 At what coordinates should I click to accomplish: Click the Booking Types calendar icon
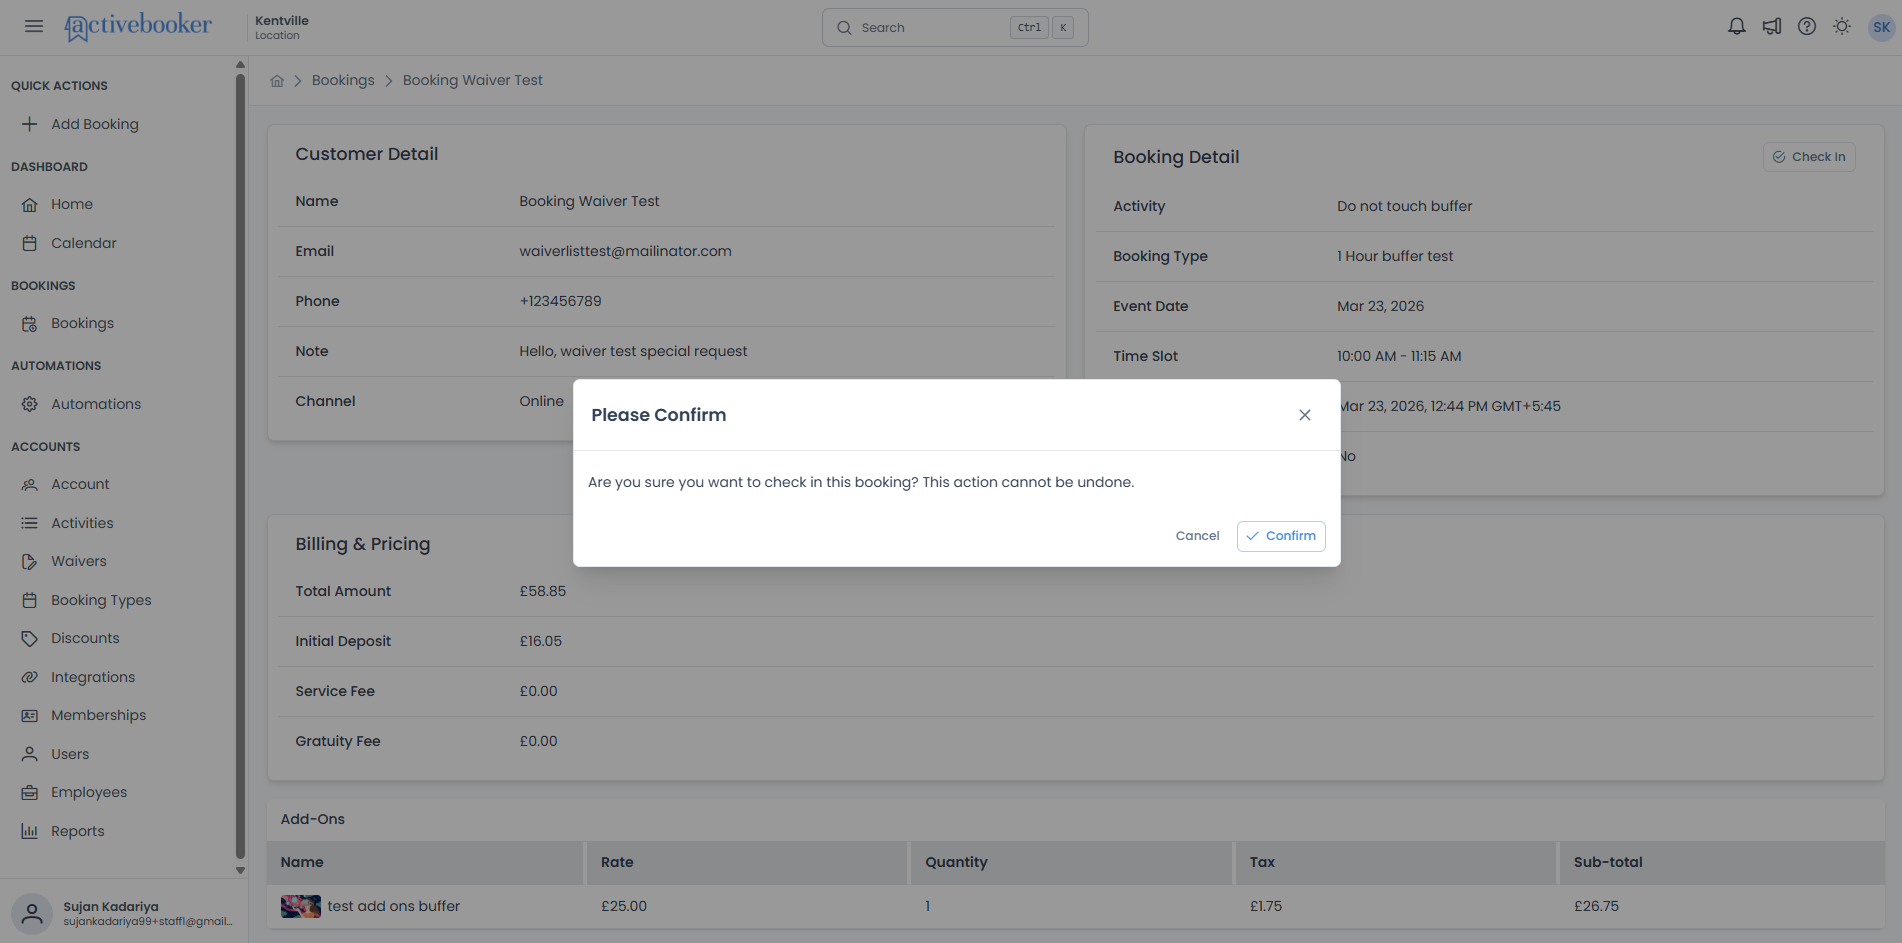click(x=30, y=600)
